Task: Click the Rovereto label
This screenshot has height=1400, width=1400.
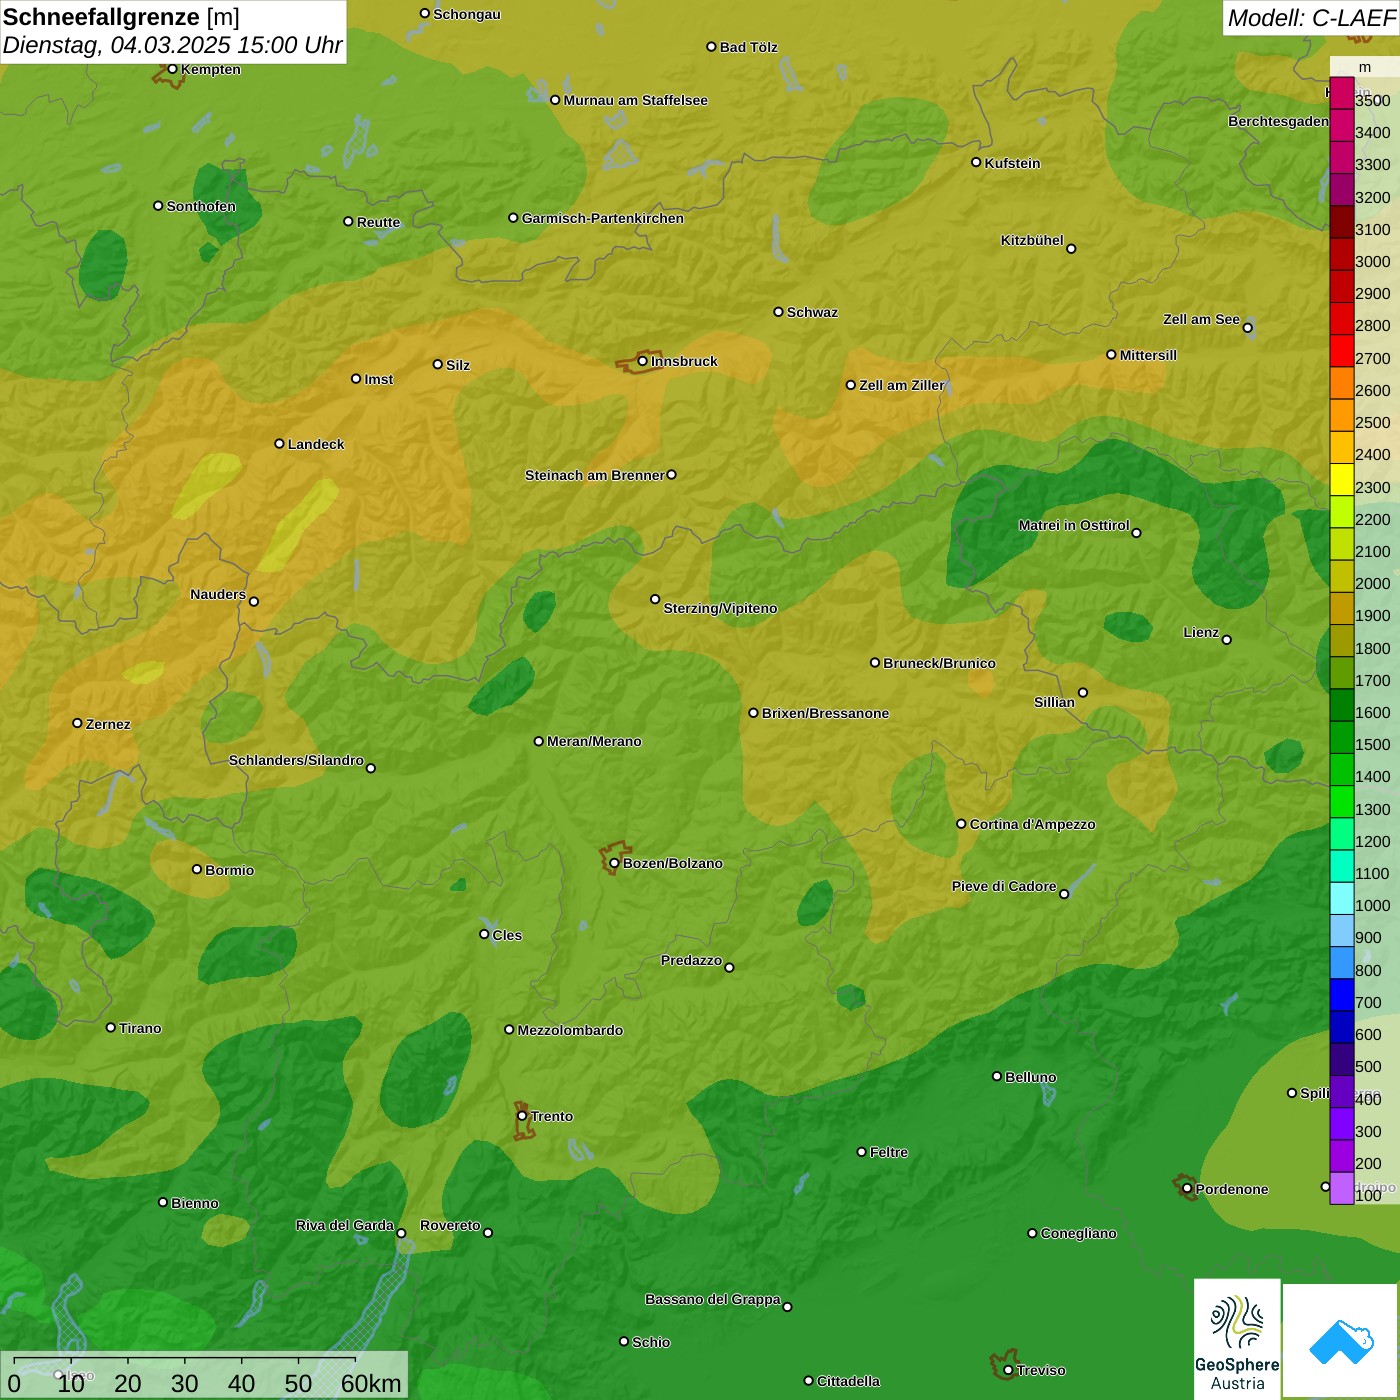Action: pyautogui.click(x=450, y=1225)
